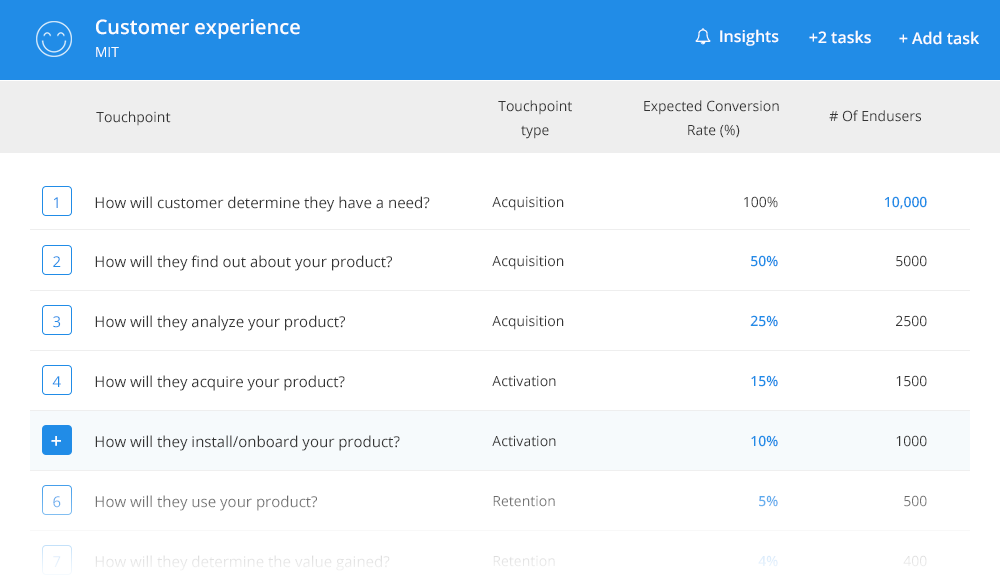Select step number 2 box
The image size is (1000, 575).
56,262
